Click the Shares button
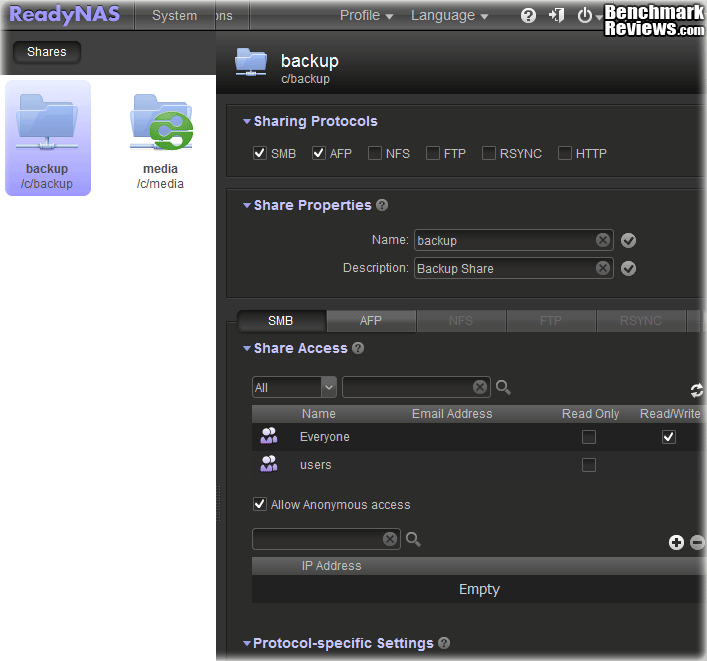This screenshot has height=661, width=707. pos(47,52)
